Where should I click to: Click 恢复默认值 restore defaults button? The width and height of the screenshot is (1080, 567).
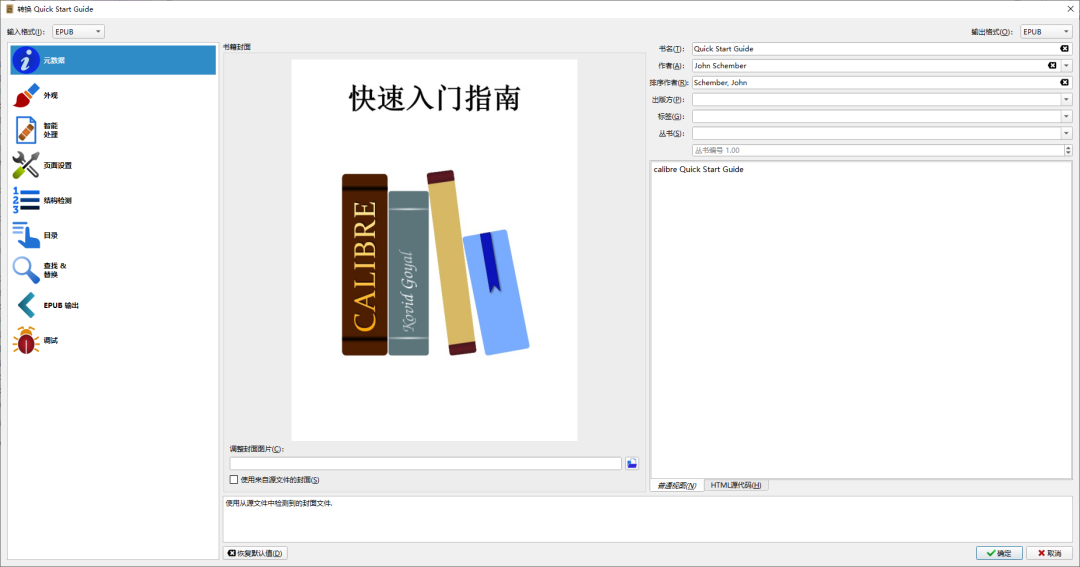[x=255, y=553]
